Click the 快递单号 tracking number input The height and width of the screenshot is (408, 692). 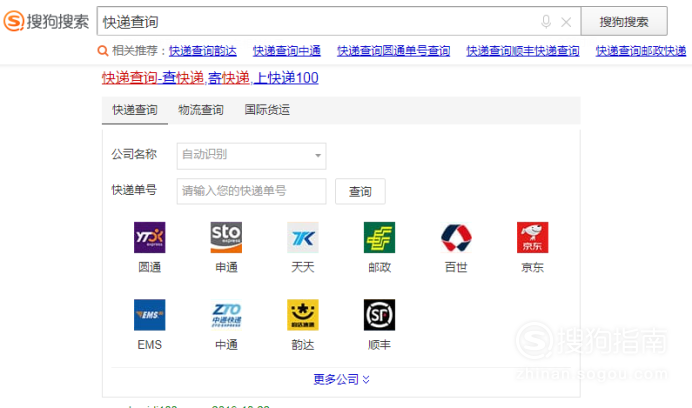tap(251, 191)
